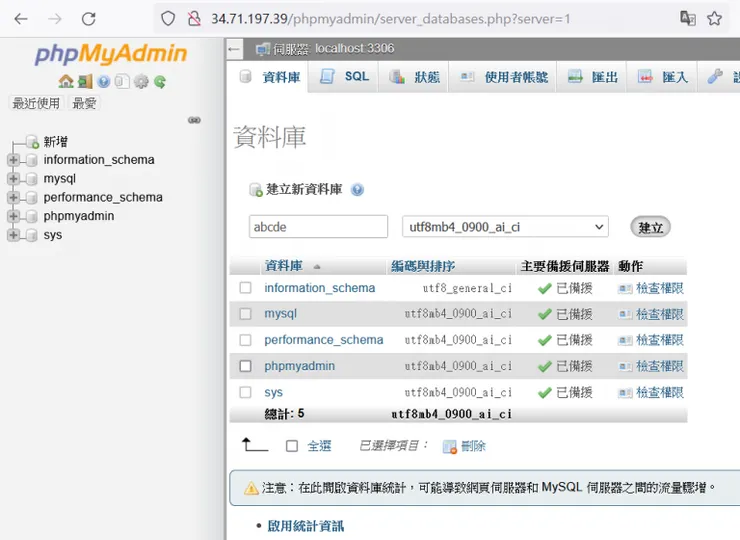Screen dimensions: 740x540
Task: Click the browser address bar URL
Action: [390, 19]
